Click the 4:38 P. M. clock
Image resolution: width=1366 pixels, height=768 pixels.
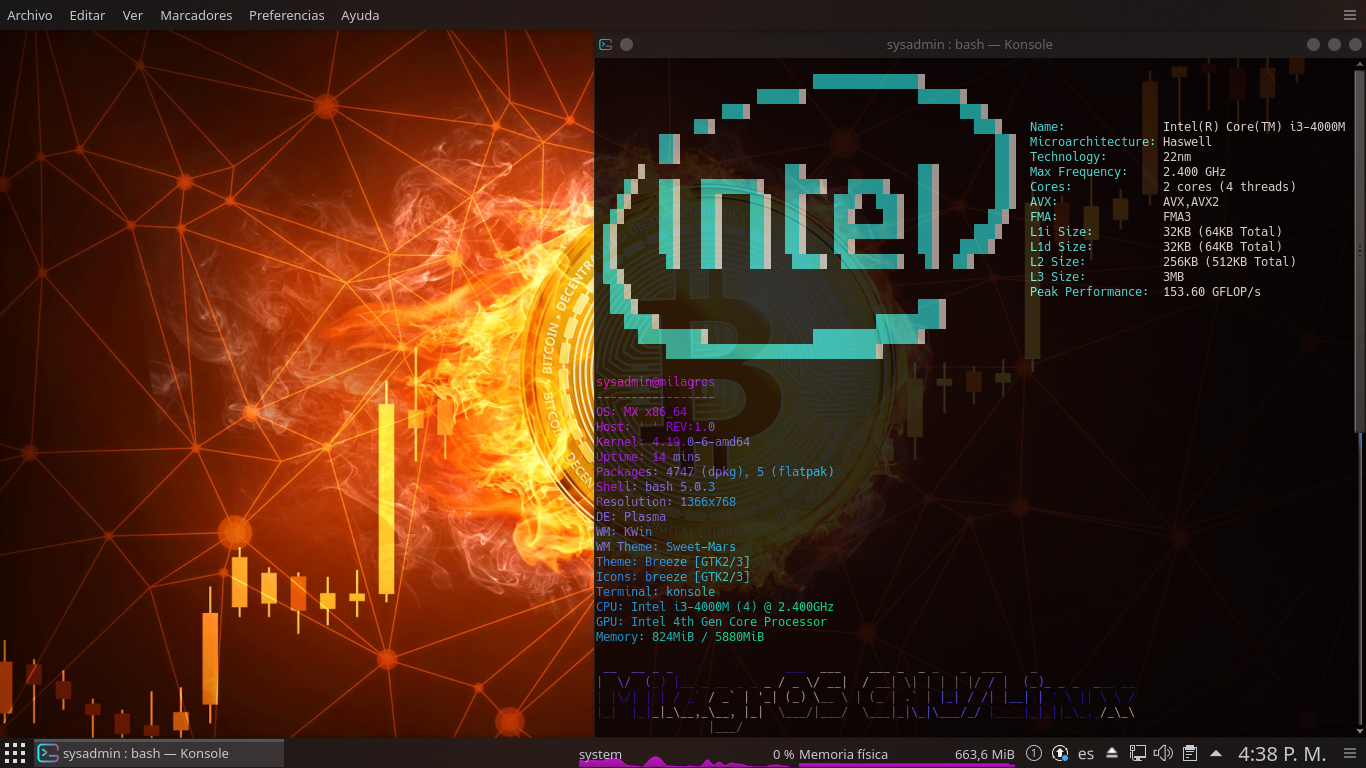pos(1282,754)
